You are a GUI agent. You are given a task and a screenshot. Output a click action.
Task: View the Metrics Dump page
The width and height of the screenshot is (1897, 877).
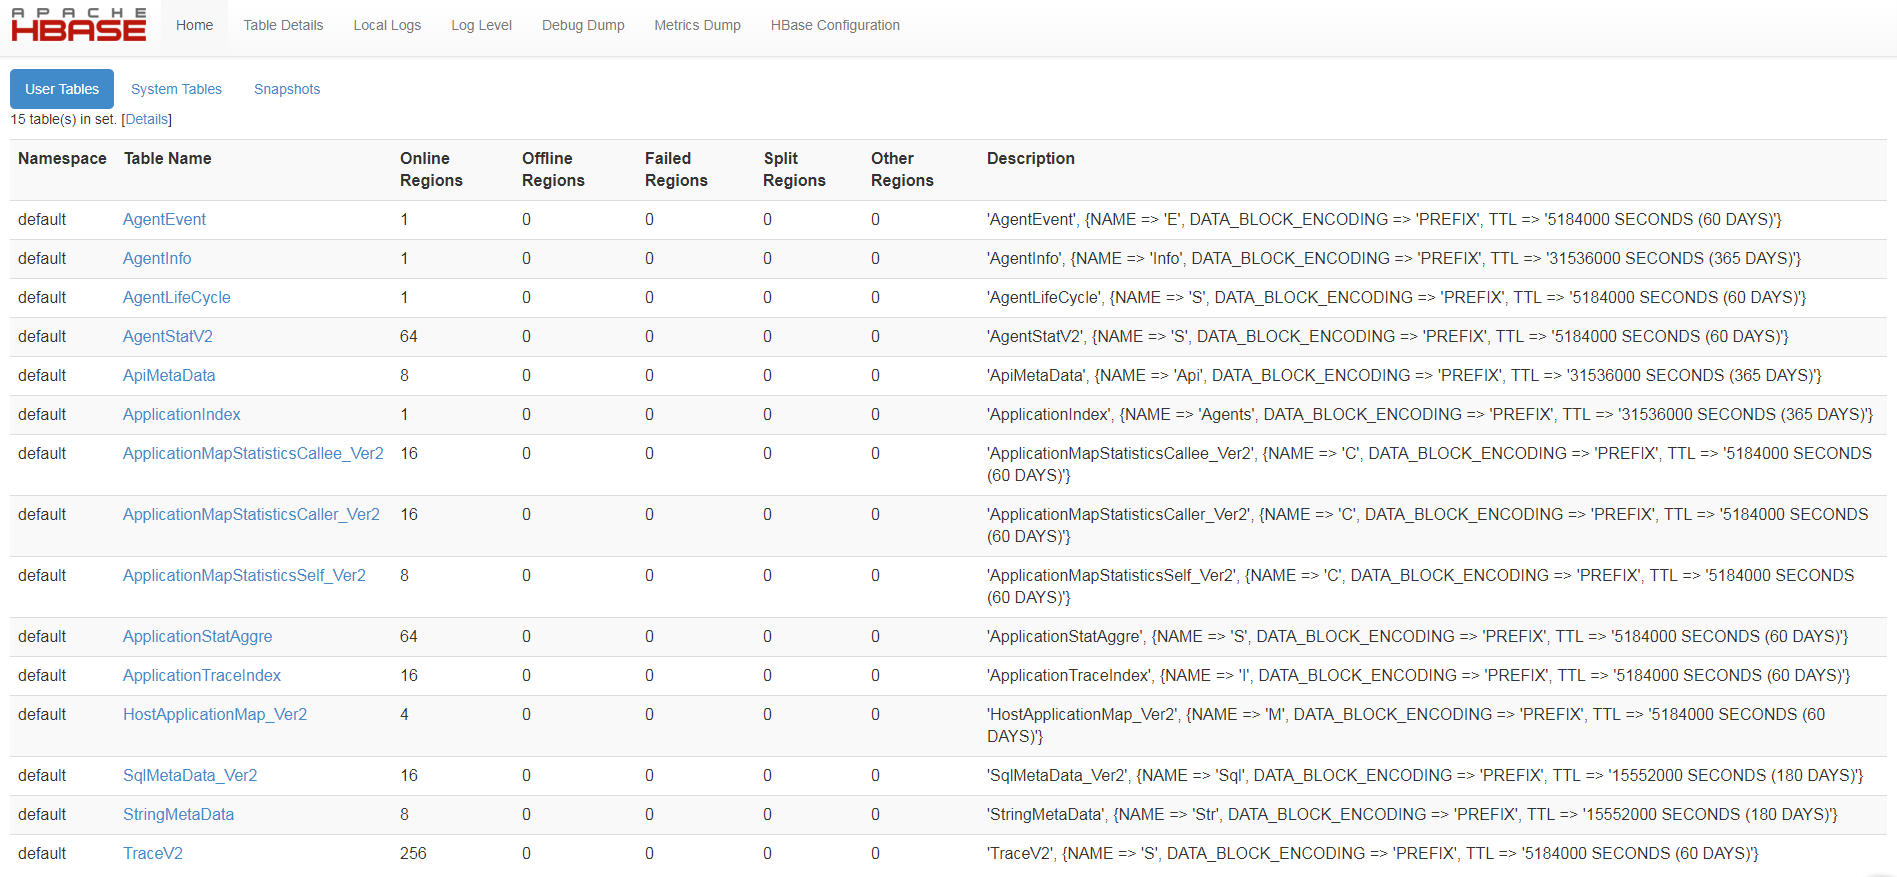697,25
